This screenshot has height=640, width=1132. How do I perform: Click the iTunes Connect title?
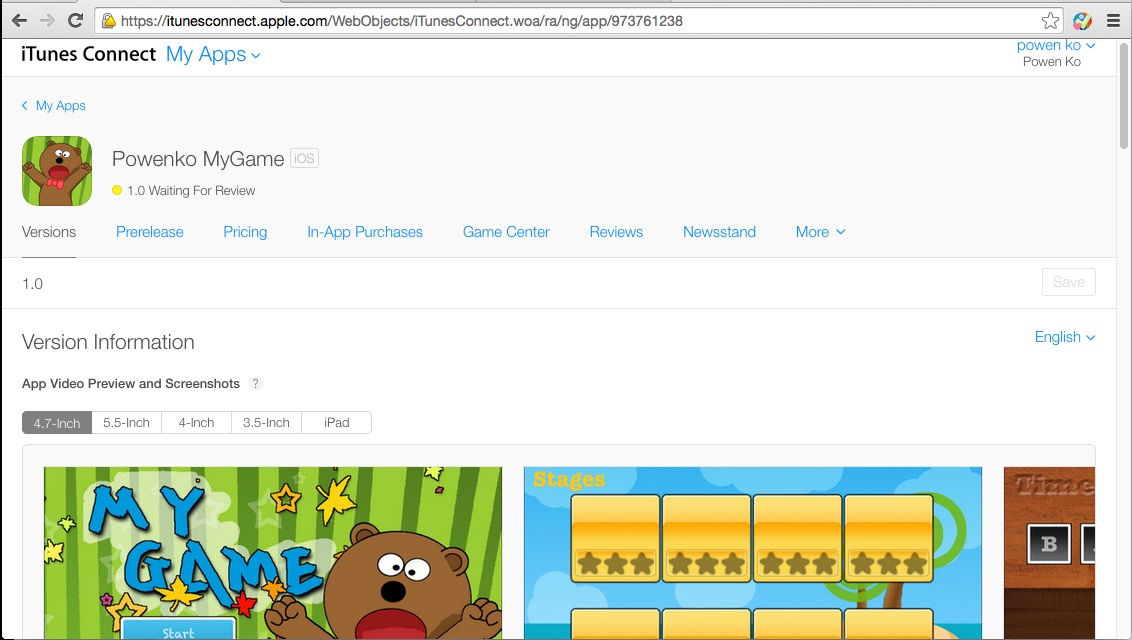88,54
